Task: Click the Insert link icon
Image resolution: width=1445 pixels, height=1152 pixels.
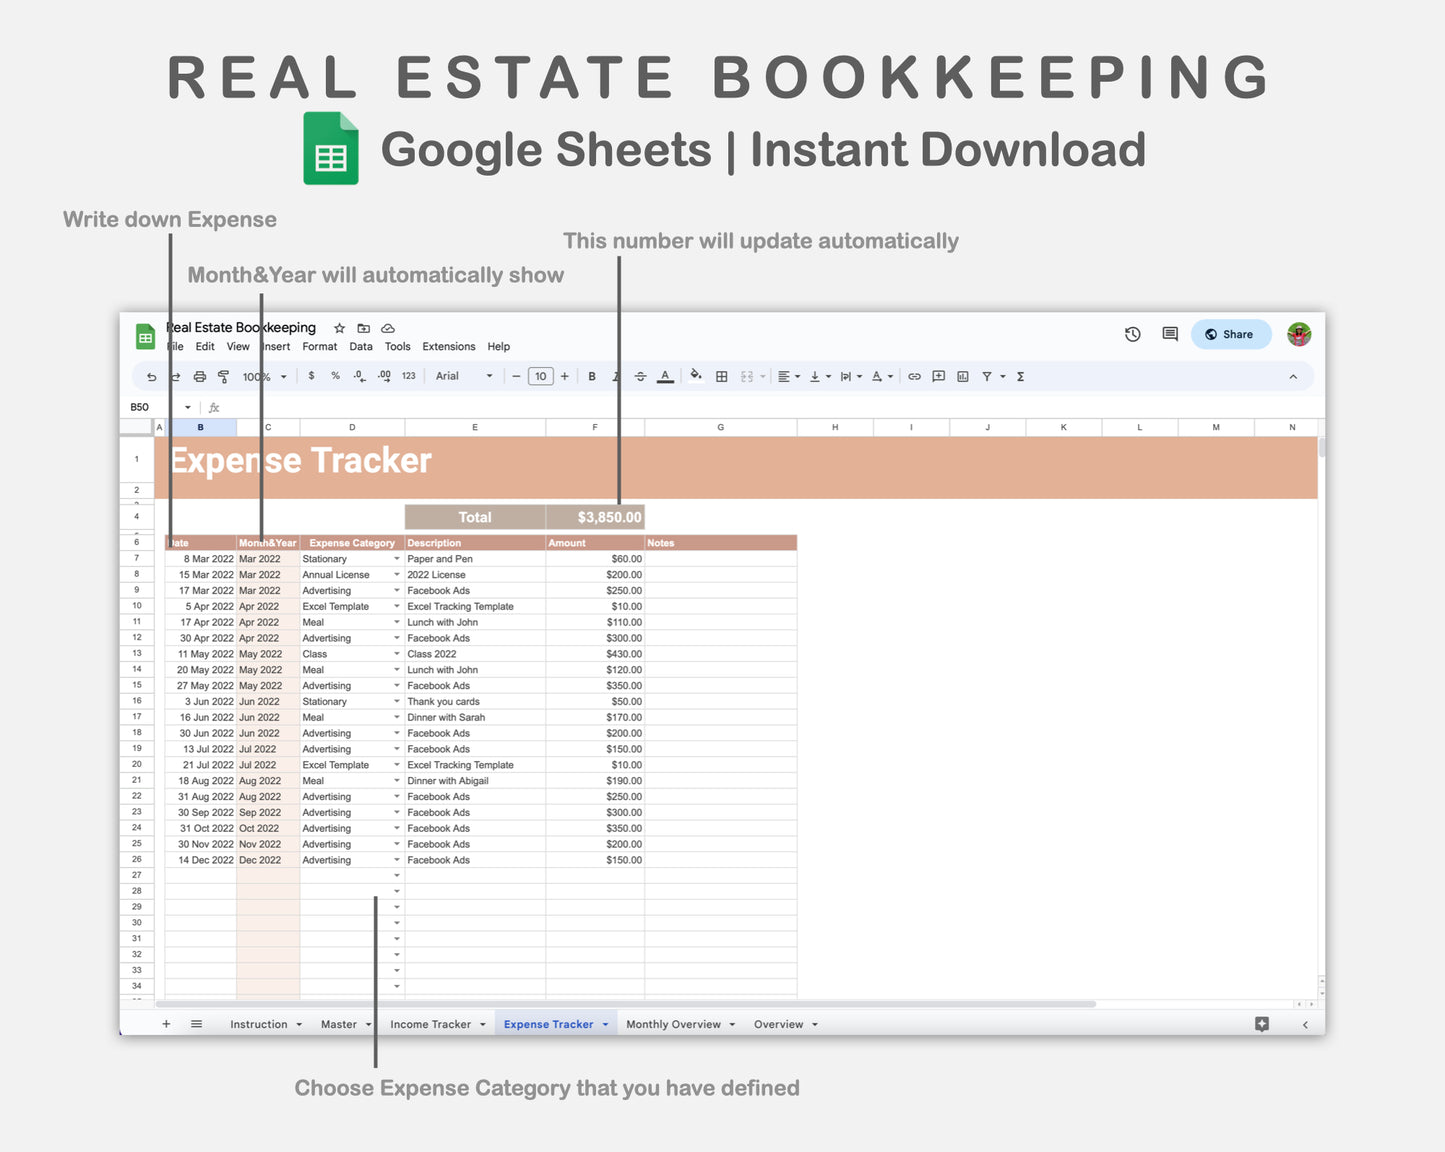Action: coord(913,376)
